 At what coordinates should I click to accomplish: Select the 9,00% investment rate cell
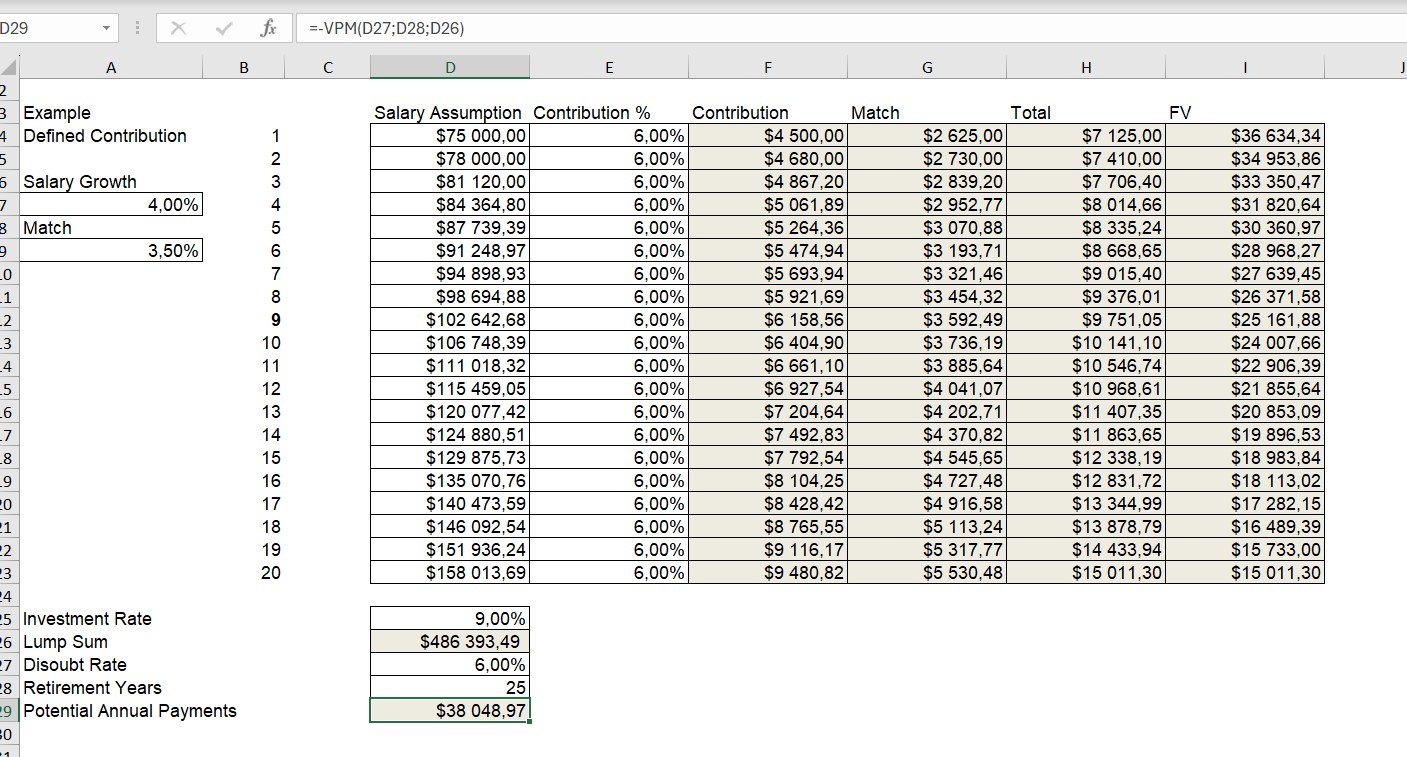pos(450,619)
